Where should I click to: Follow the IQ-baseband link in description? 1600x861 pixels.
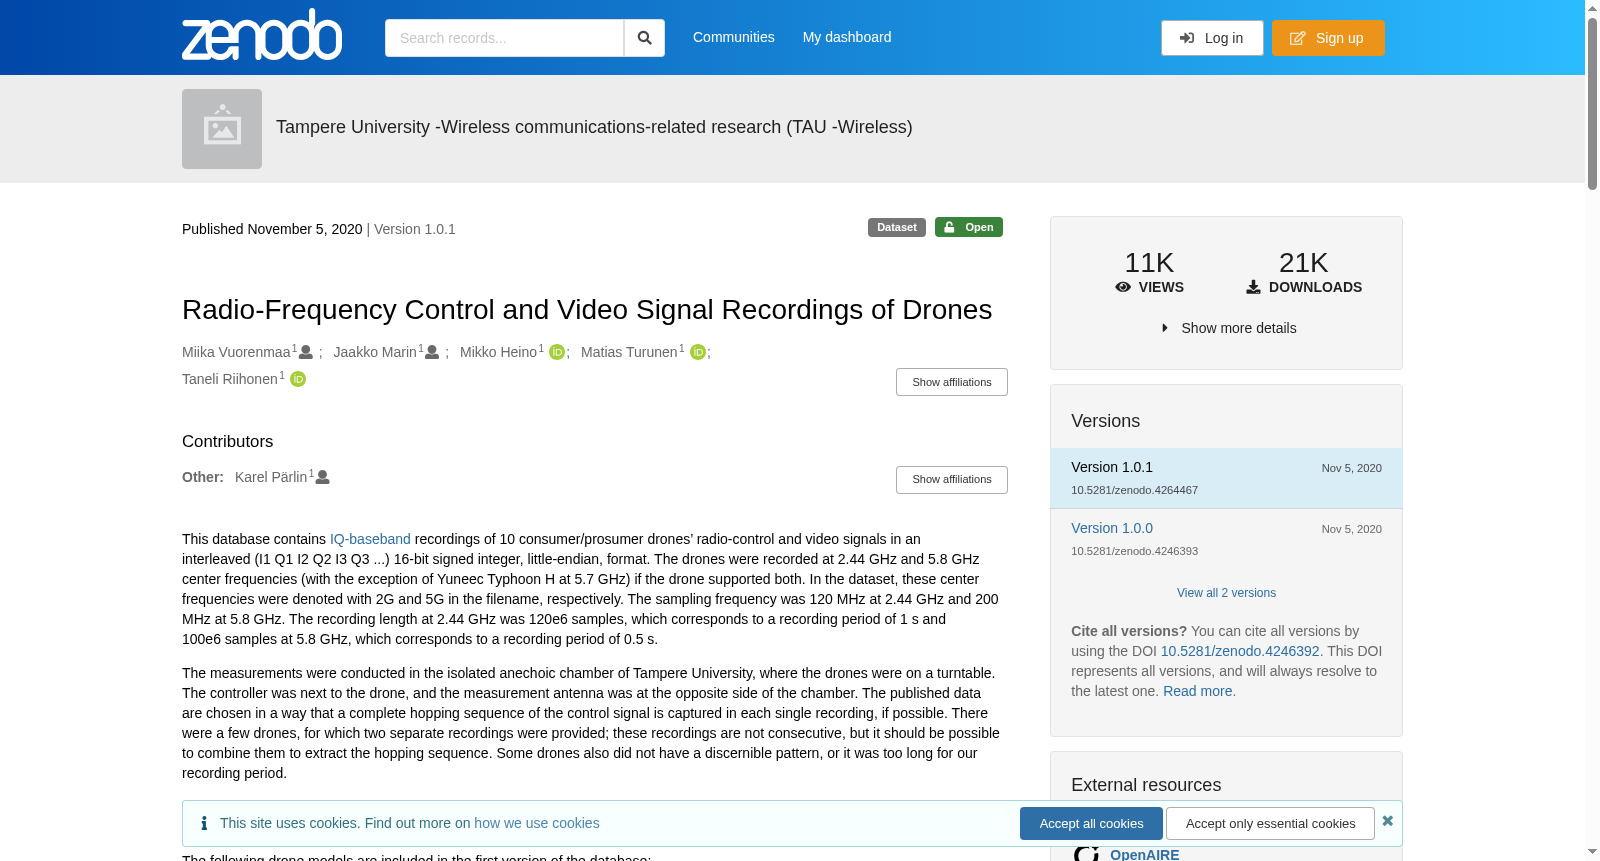(370, 539)
